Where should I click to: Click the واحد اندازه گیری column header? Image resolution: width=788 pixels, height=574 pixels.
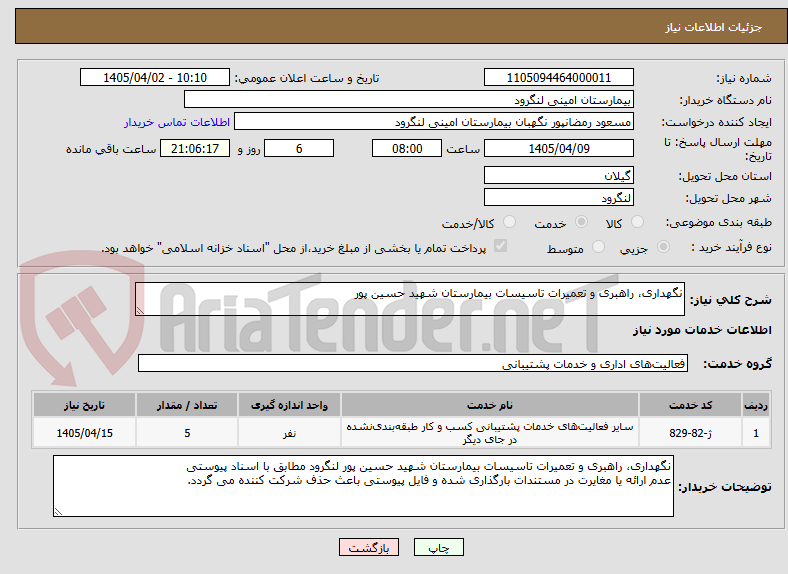pos(289,405)
